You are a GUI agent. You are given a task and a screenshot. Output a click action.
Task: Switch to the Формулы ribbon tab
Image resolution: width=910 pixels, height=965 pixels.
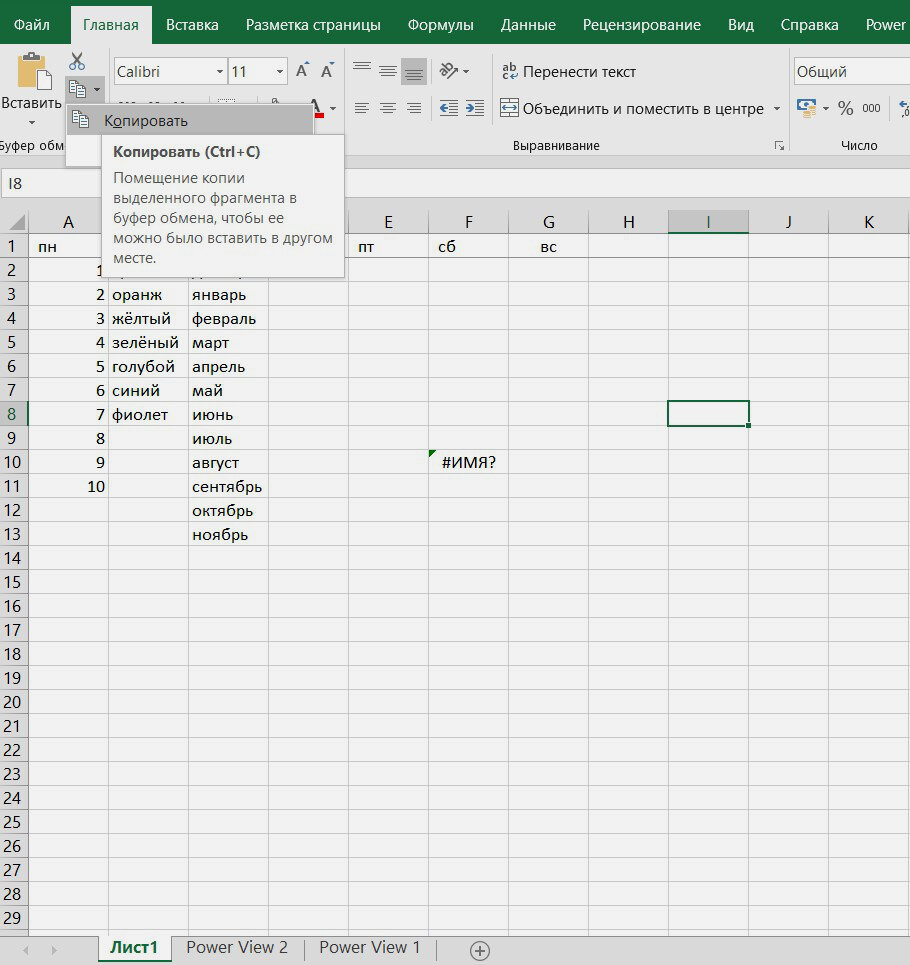pos(441,25)
